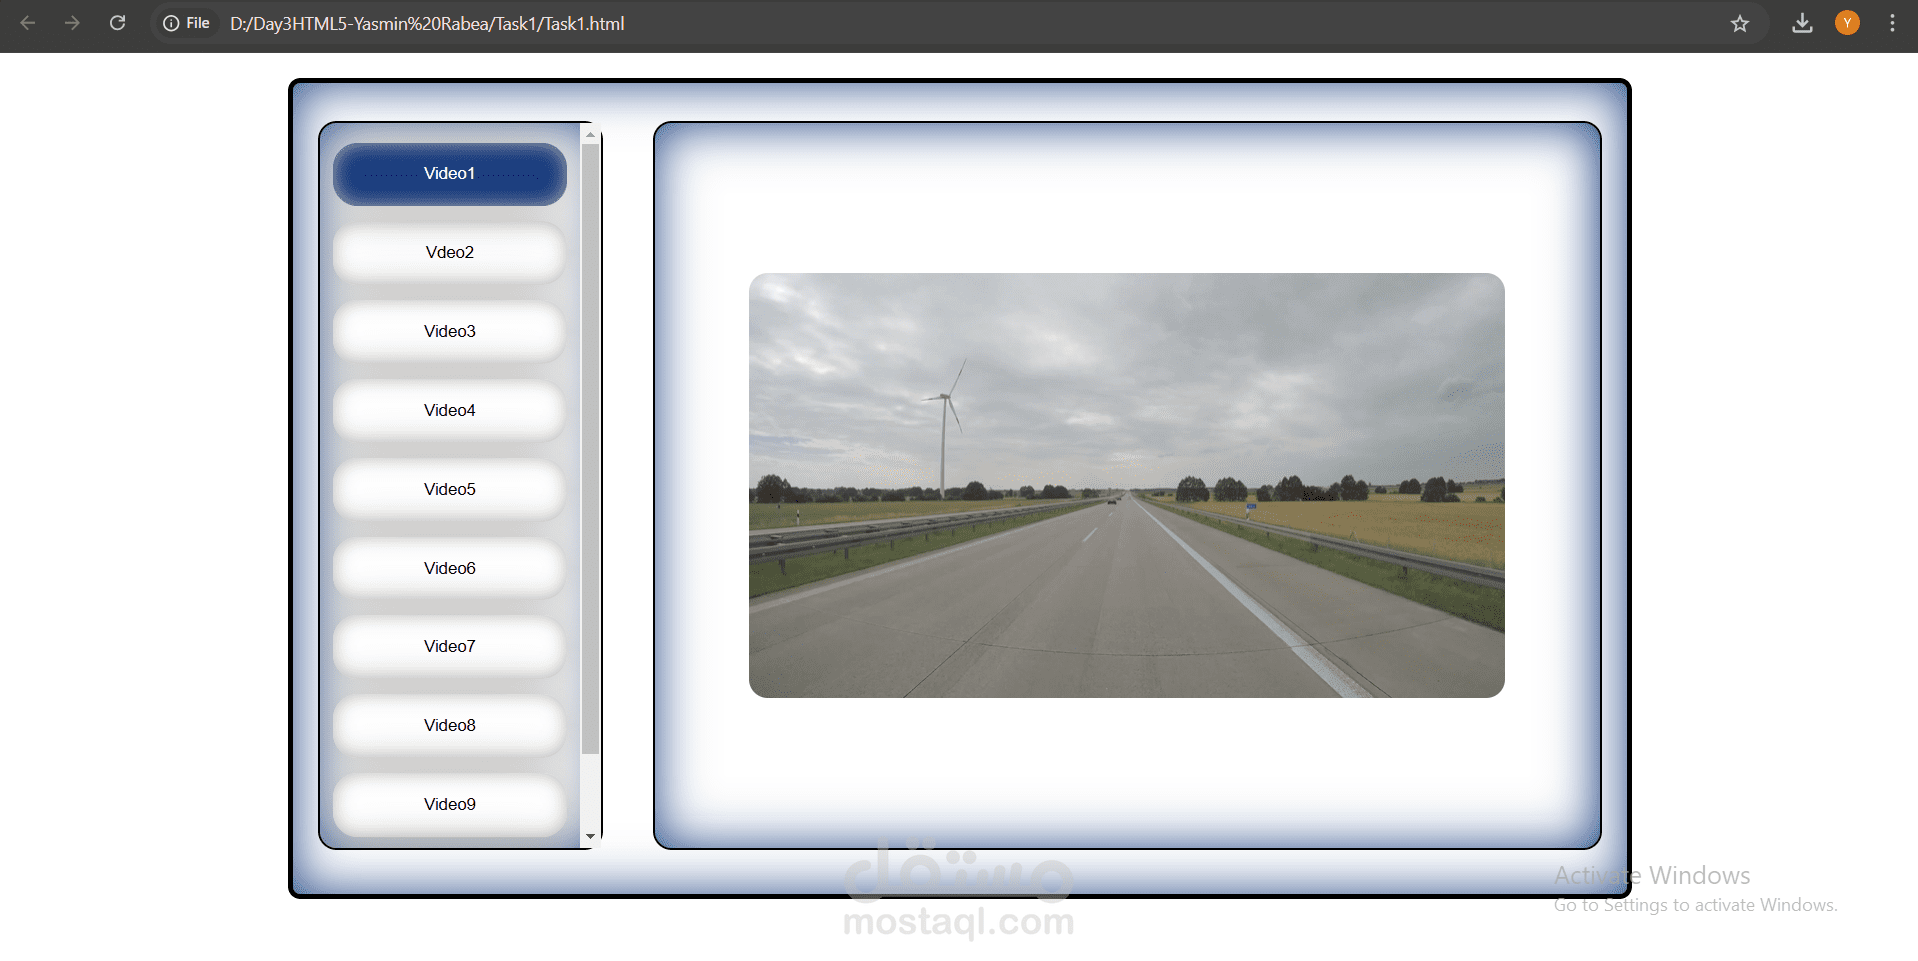The image size is (1918, 961).
Task: Click the highway video frame
Action: click(x=1126, y=484)
